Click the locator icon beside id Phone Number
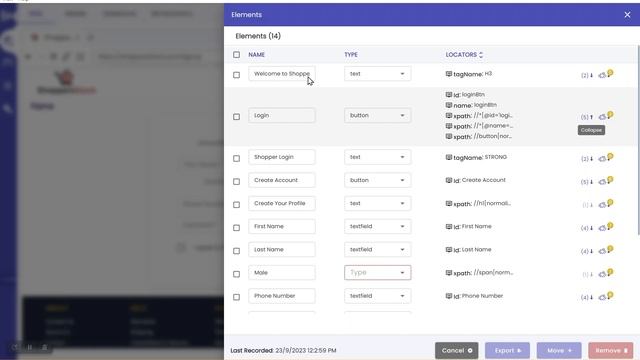This screenshot has height=360, width=640. click(x=449, y=296)
